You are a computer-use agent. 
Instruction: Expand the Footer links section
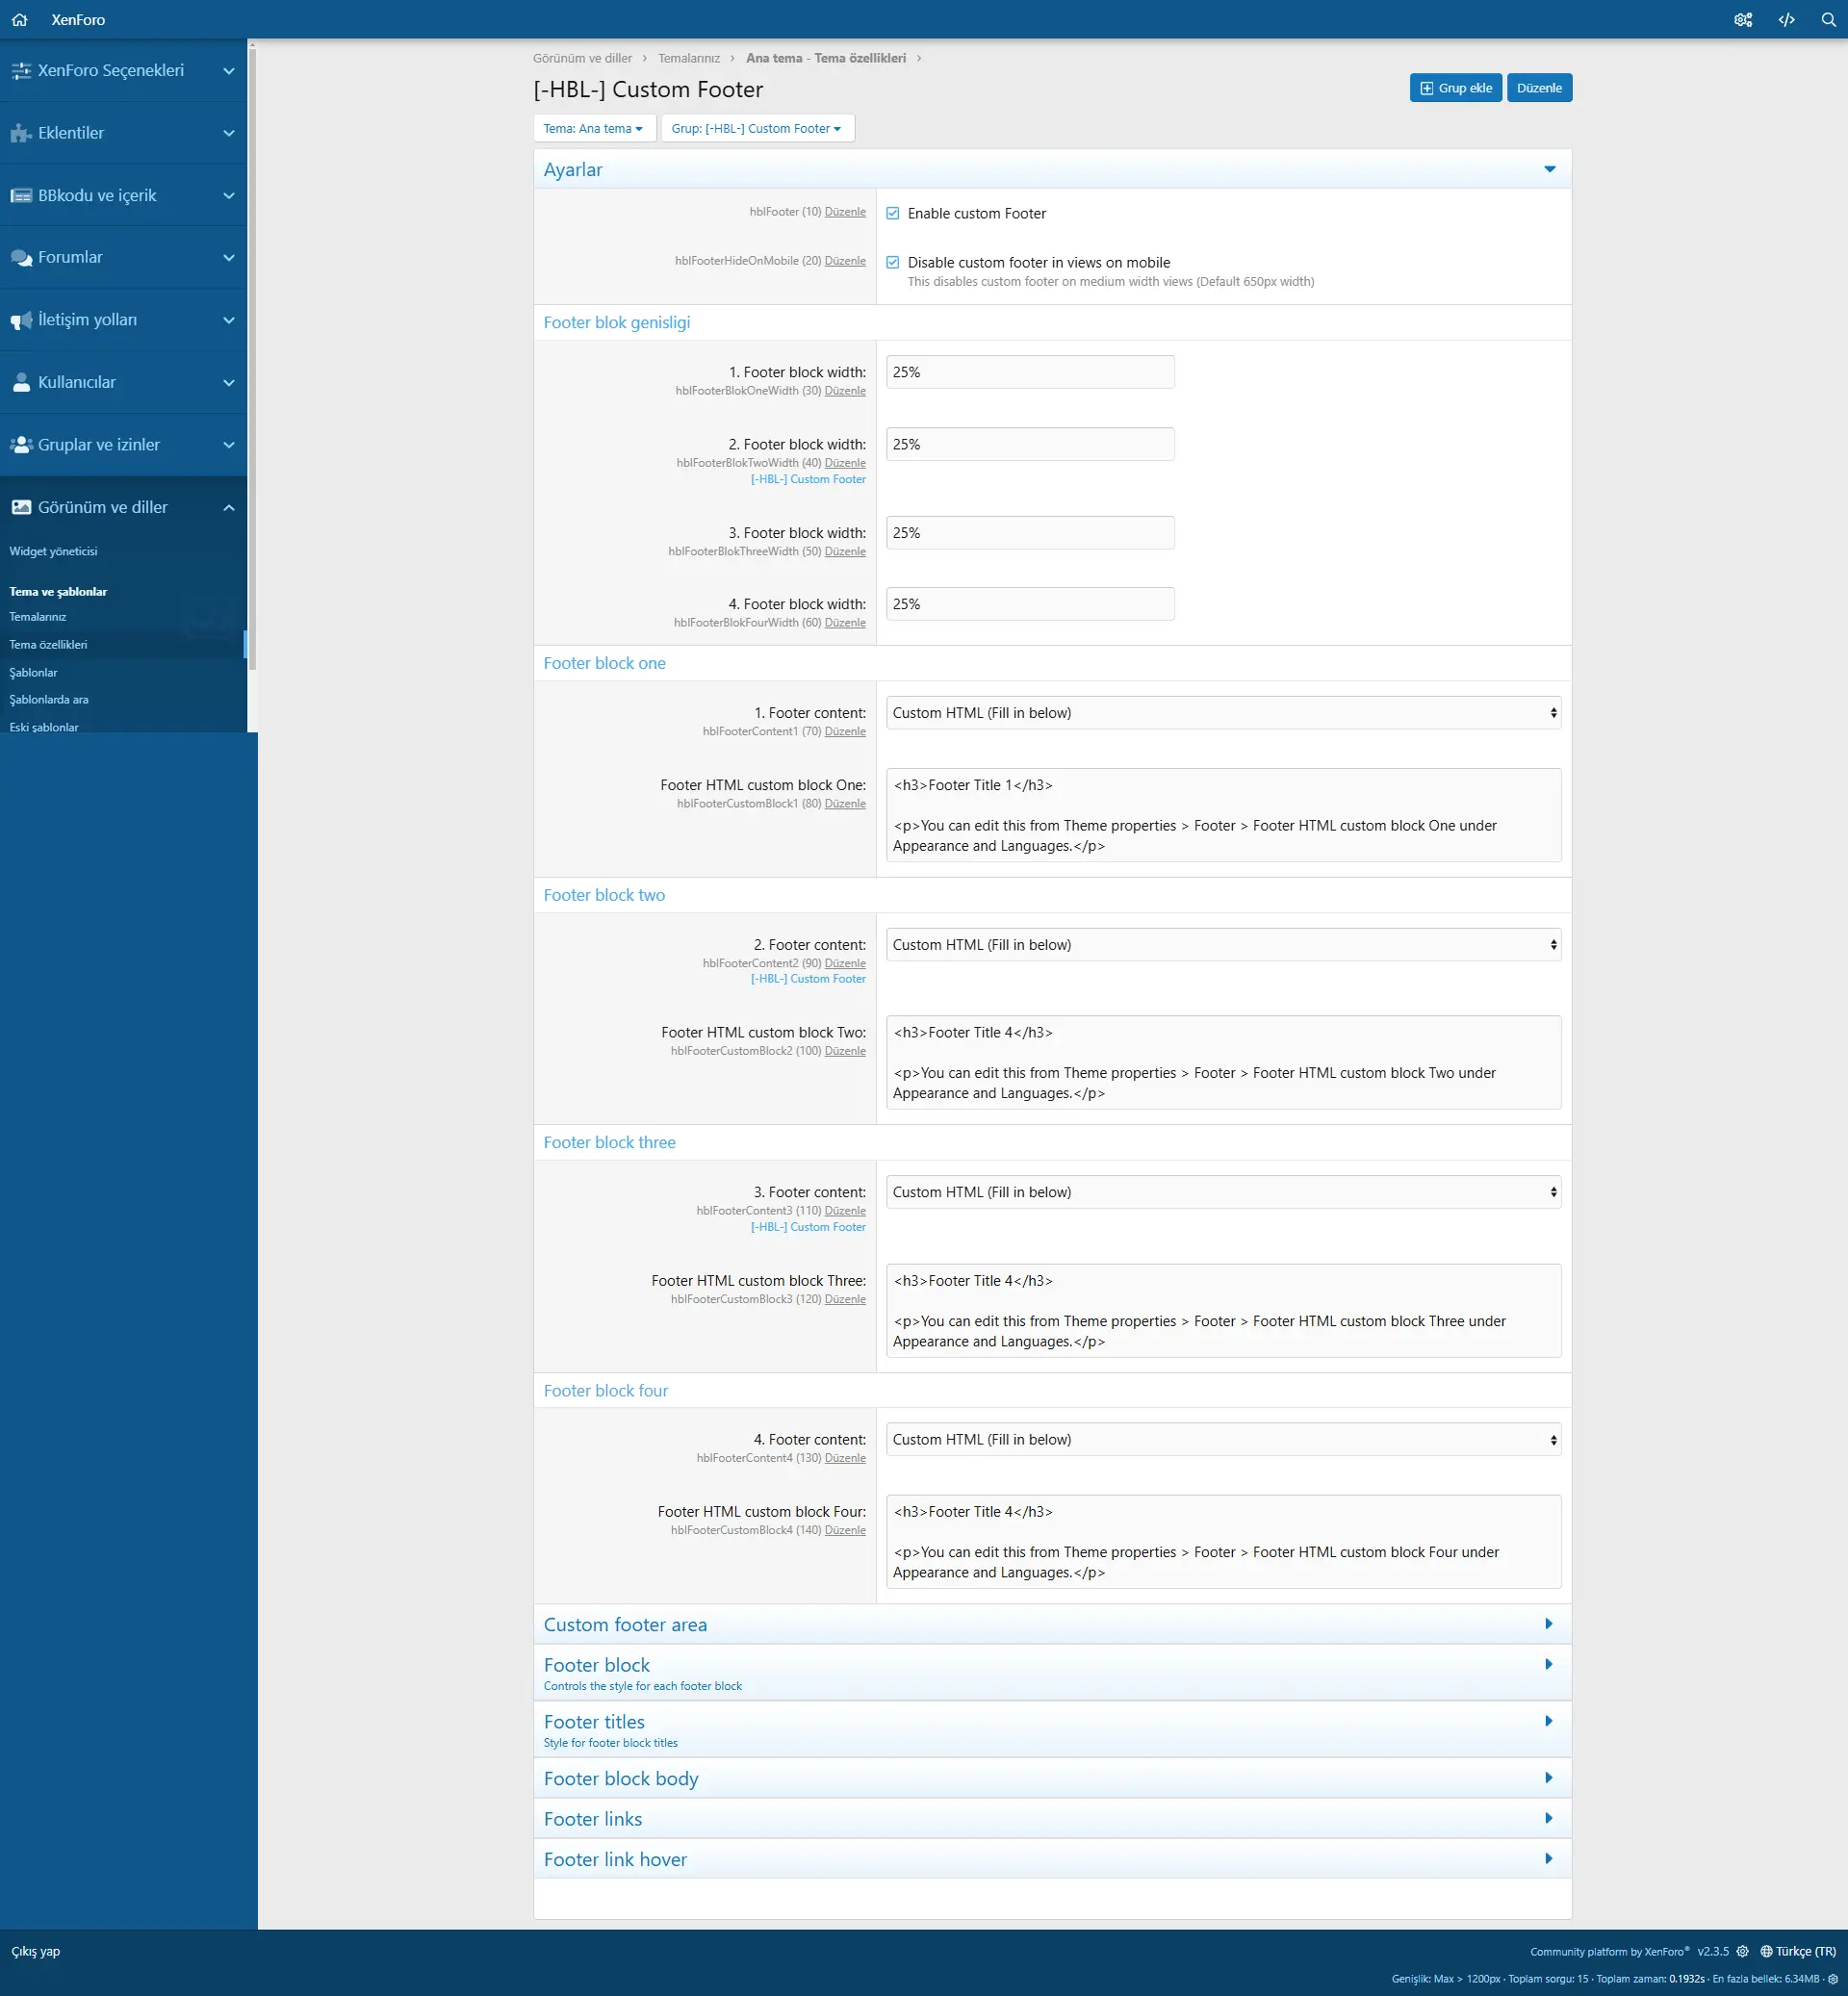[1052, 1819]
